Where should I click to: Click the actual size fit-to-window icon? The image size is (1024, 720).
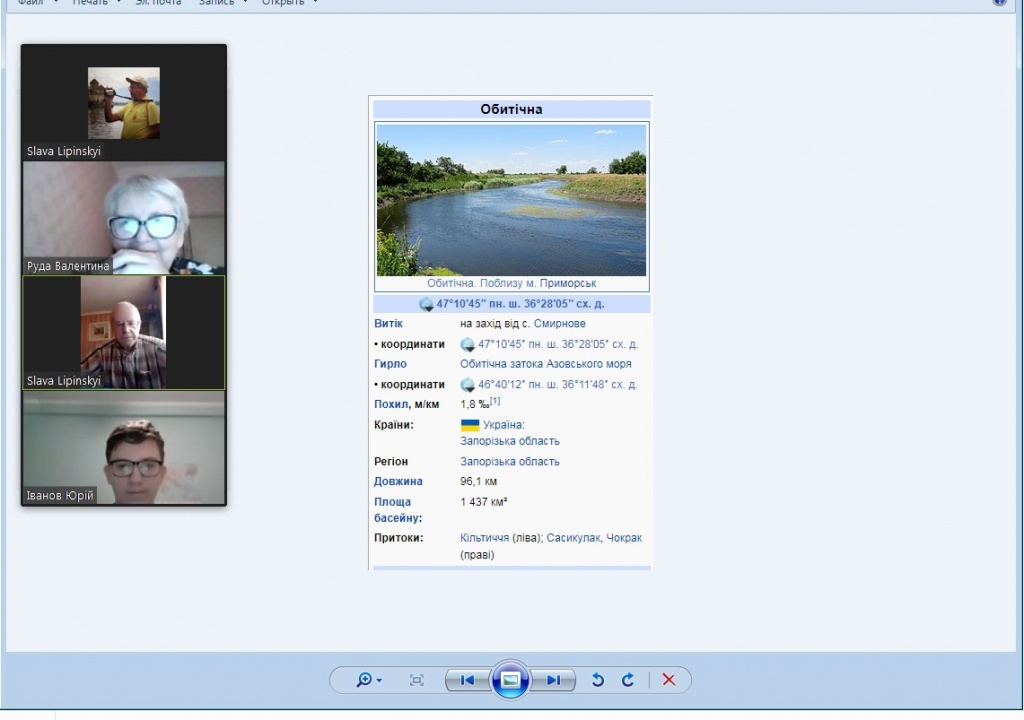417,680
